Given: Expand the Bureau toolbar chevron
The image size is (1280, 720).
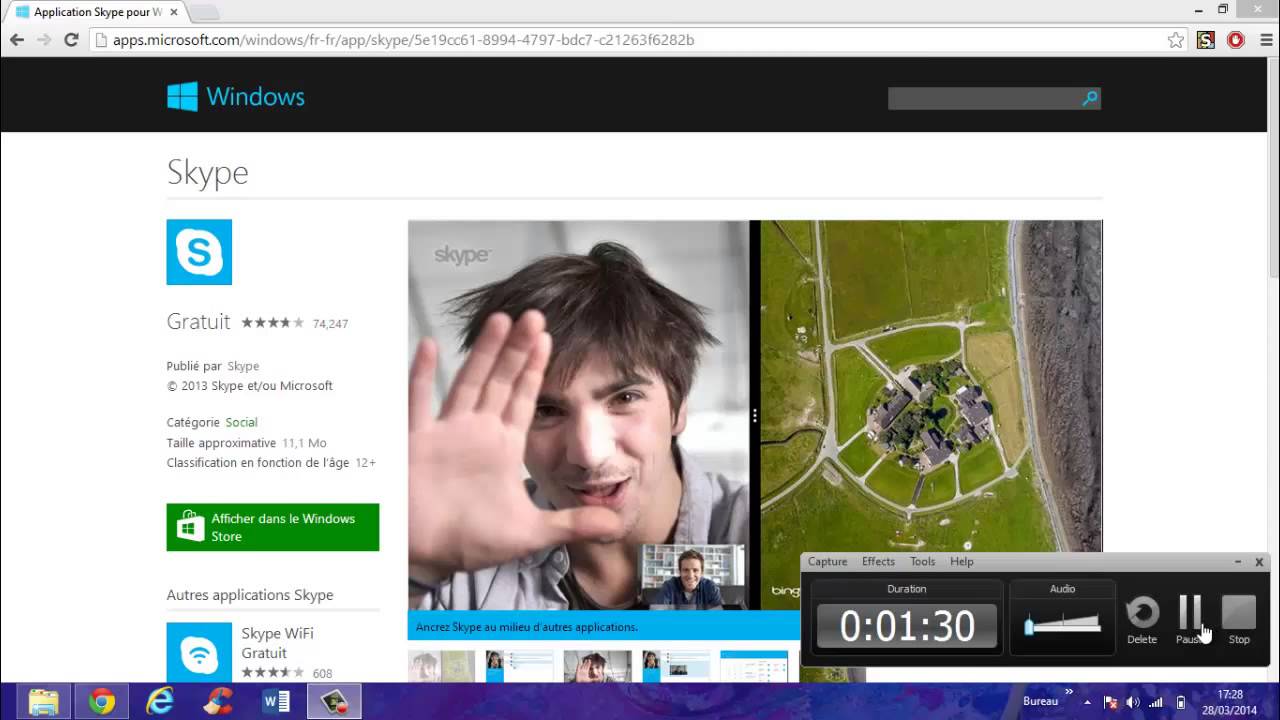Looking at the screenshot, I should [1068, 692].
